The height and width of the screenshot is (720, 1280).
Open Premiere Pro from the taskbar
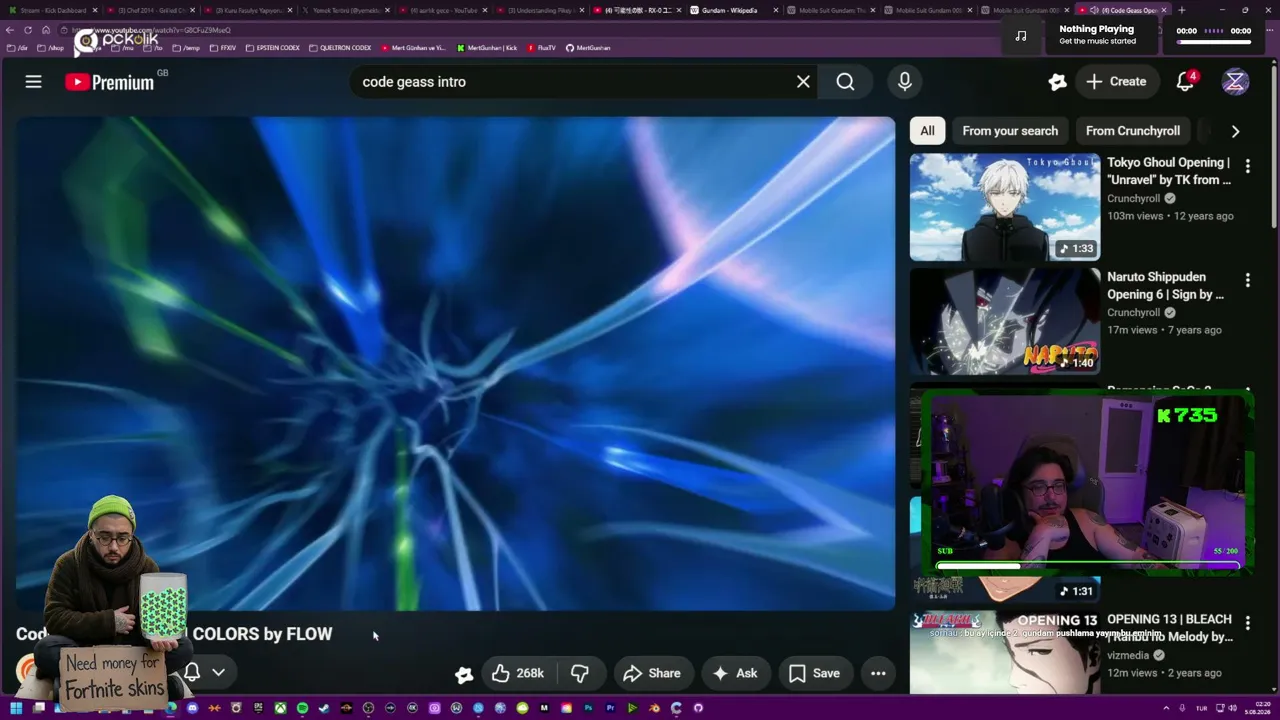click(x=610, y=708)
